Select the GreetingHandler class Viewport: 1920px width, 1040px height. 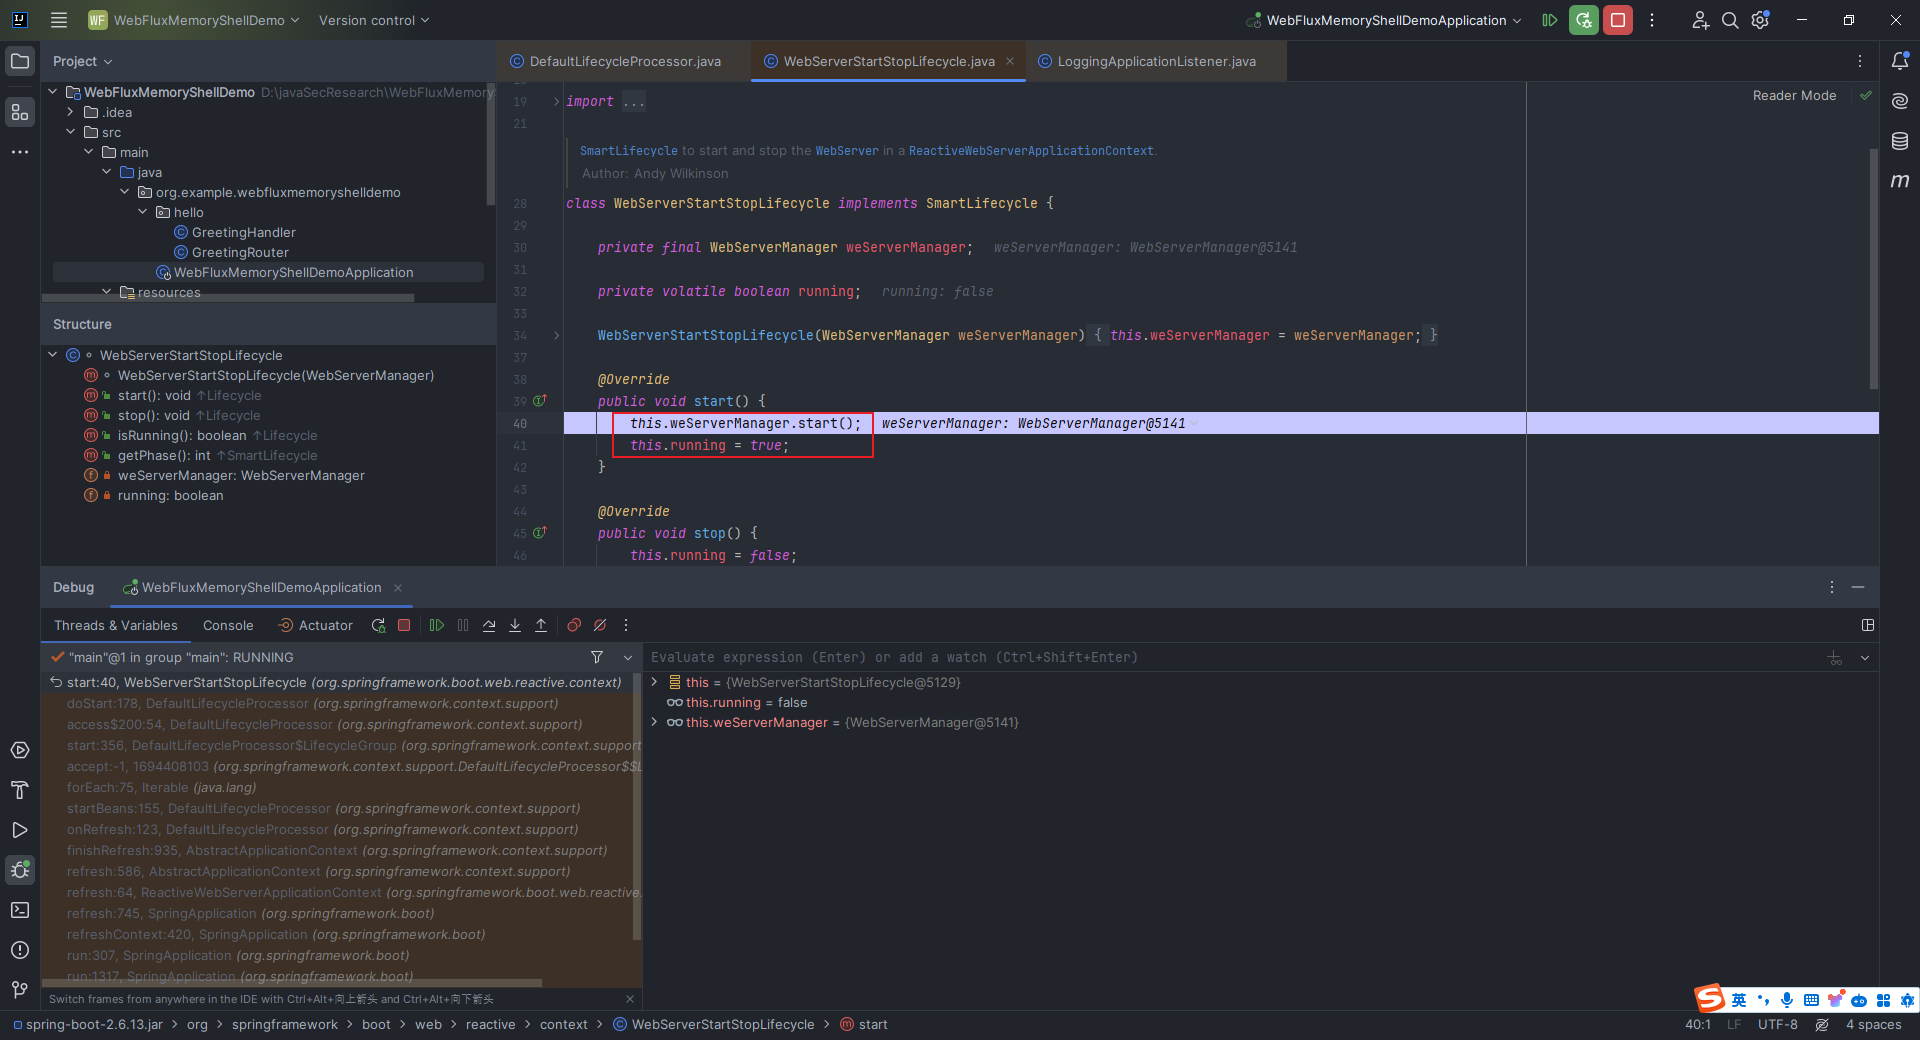point(243,232)
